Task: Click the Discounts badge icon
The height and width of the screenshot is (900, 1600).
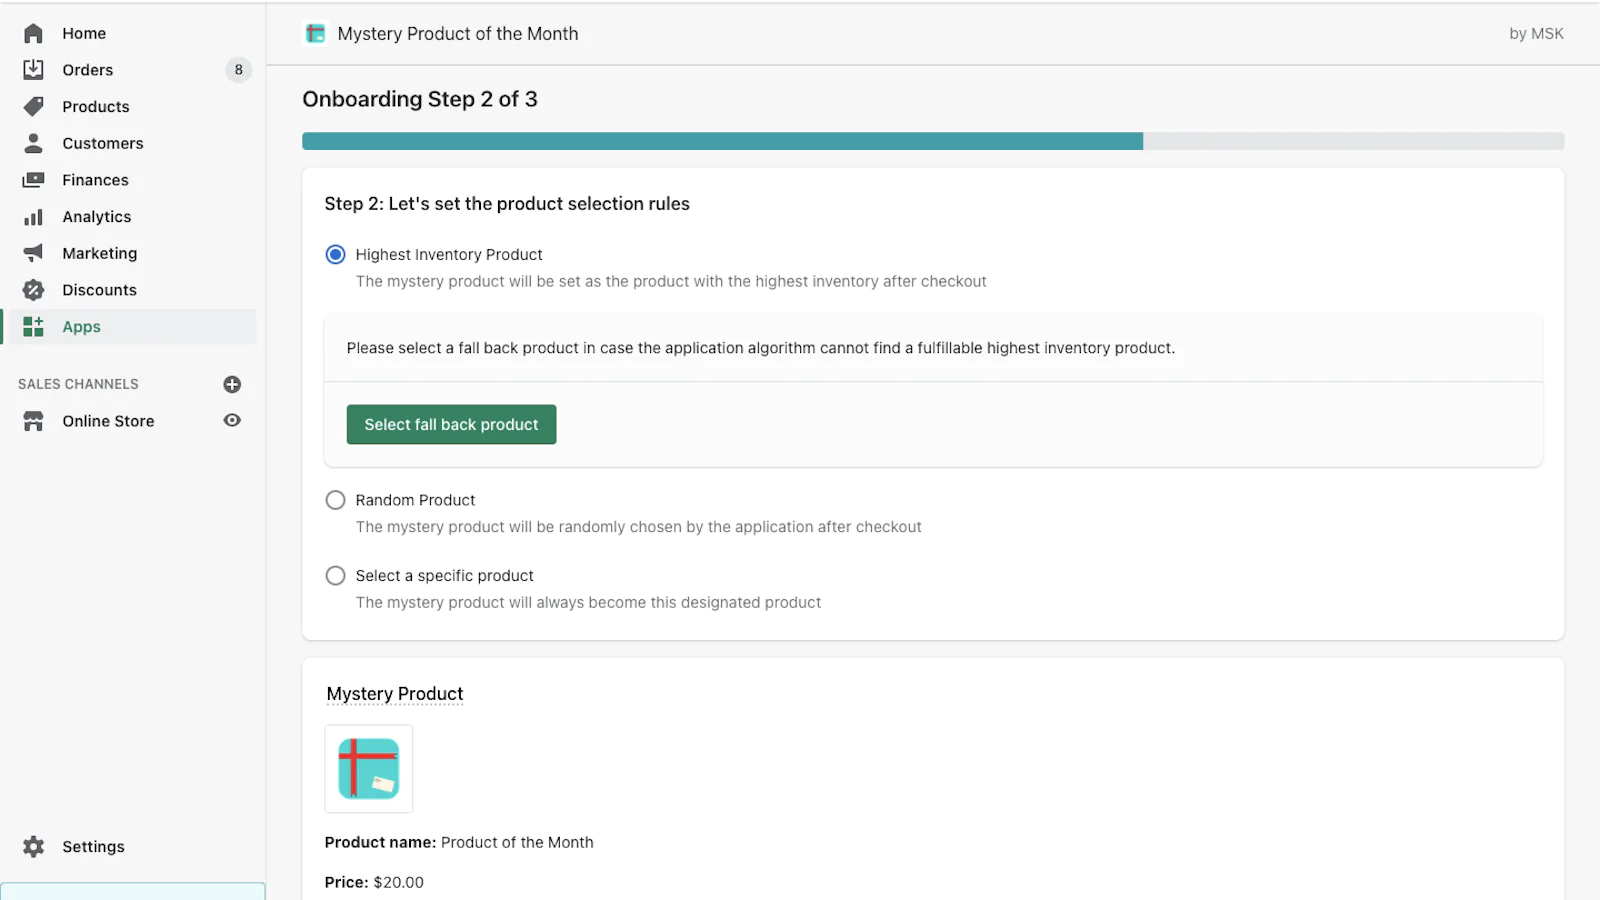Action: pyautogui.click(x=33, y=290)
